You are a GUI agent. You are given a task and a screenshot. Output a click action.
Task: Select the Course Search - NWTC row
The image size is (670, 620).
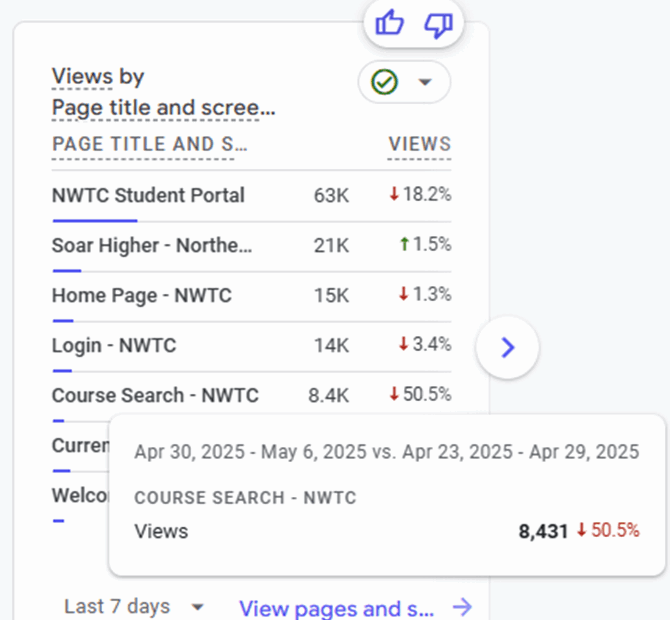[x=251, y=396]
